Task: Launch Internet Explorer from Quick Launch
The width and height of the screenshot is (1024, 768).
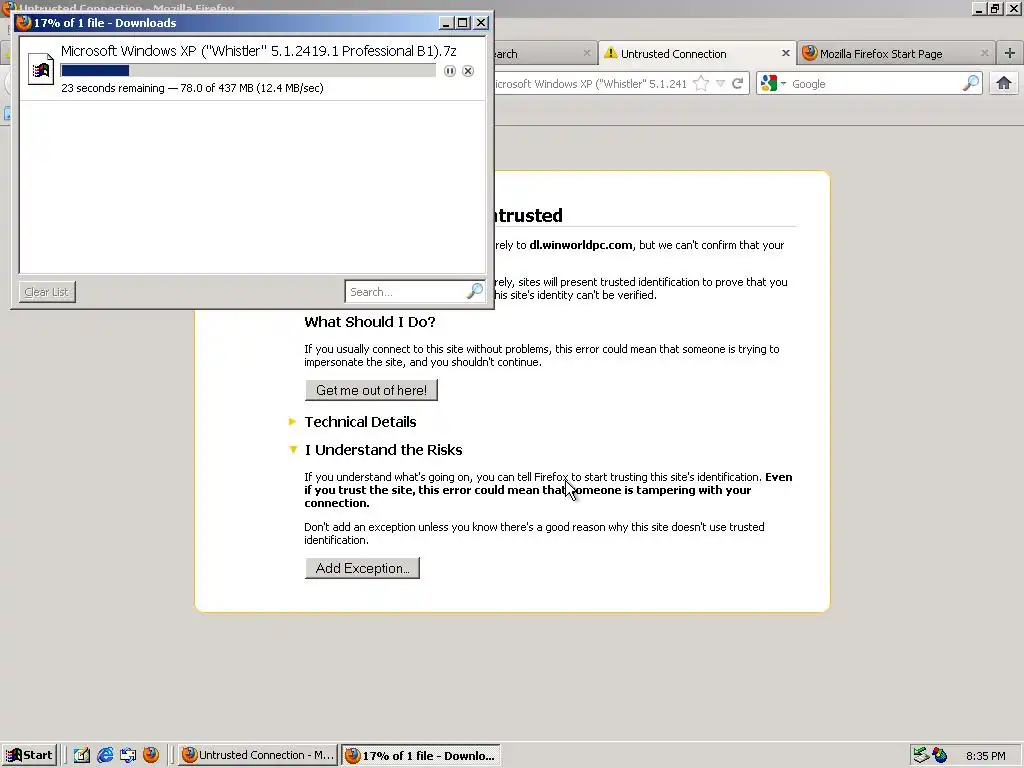Action: pos(104,756)
